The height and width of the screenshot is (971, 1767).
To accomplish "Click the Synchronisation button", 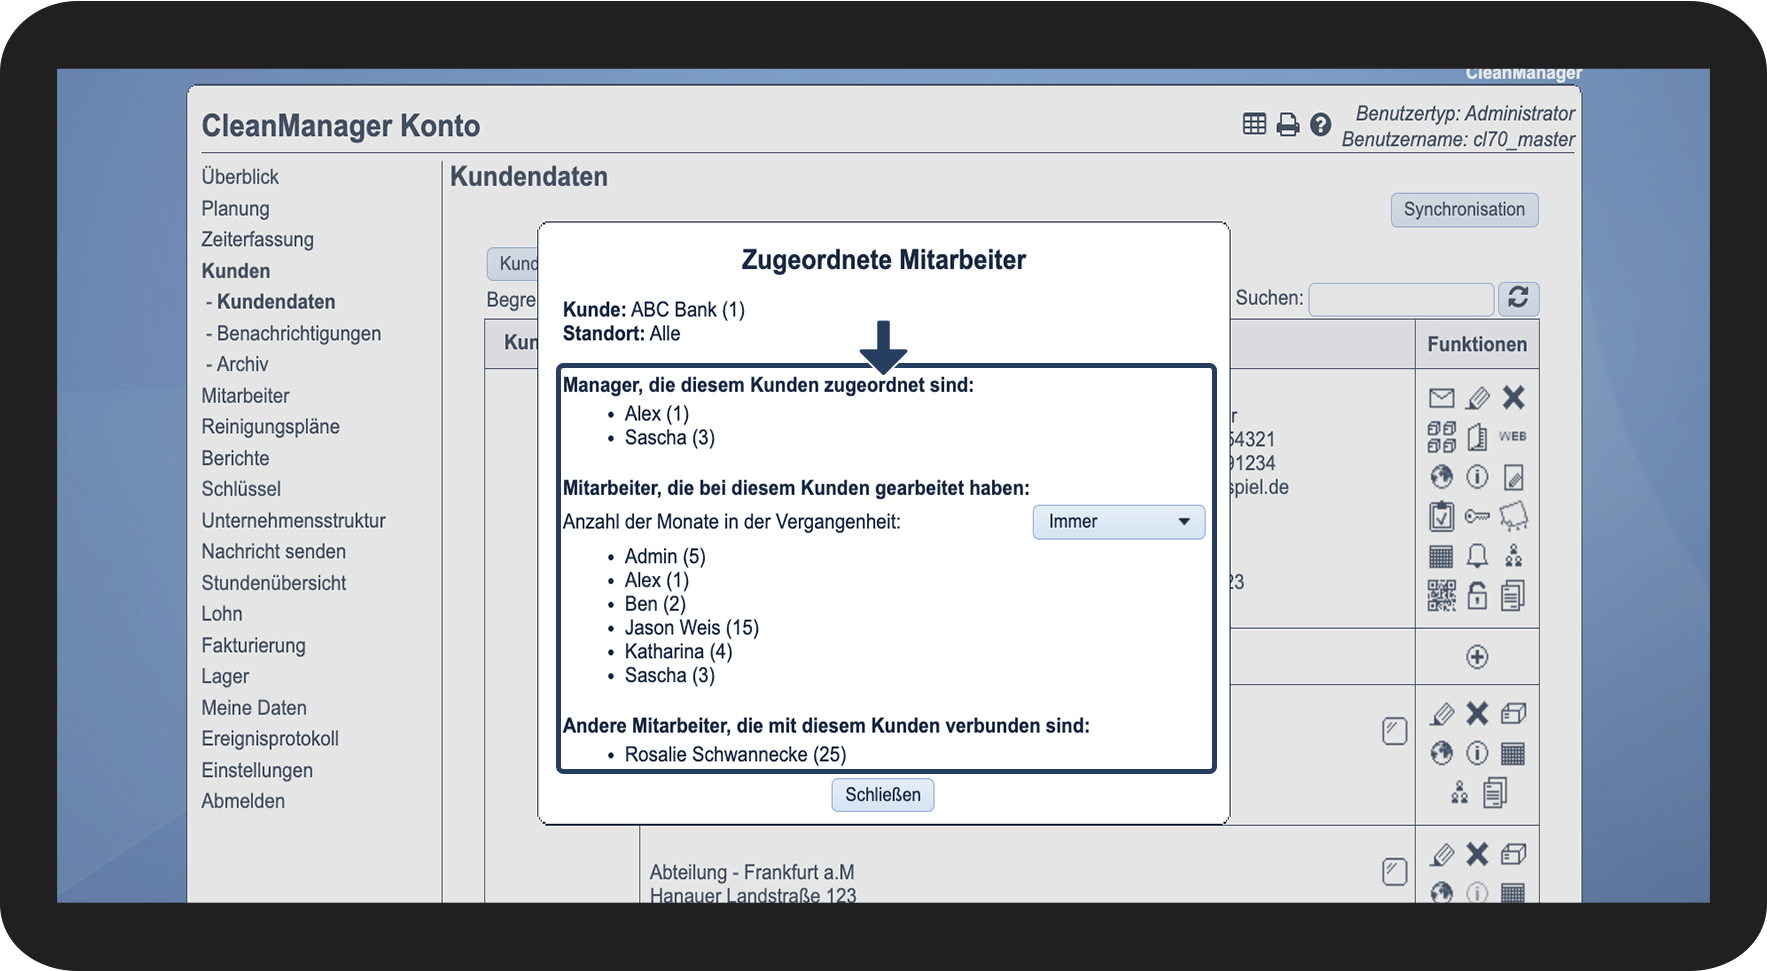I will (1464, 210).
